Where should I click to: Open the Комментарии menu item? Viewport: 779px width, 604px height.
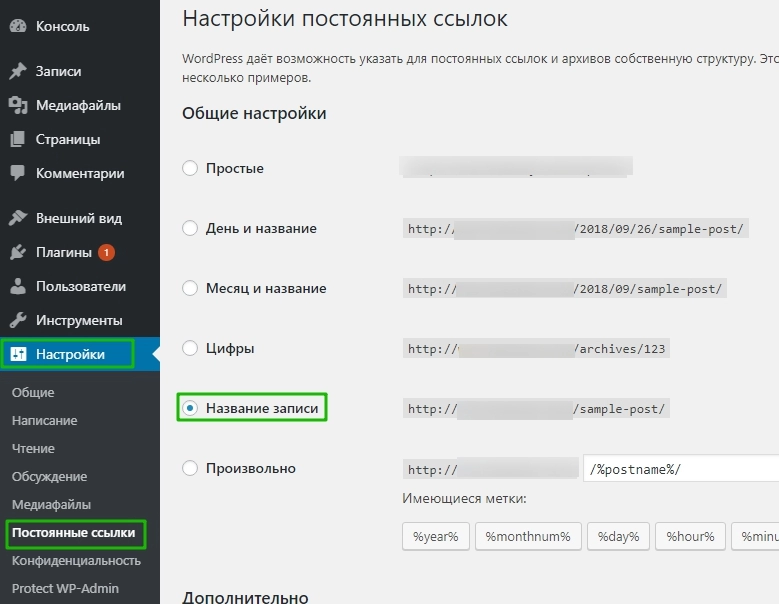pyautogui.click(x=80, y=173)
